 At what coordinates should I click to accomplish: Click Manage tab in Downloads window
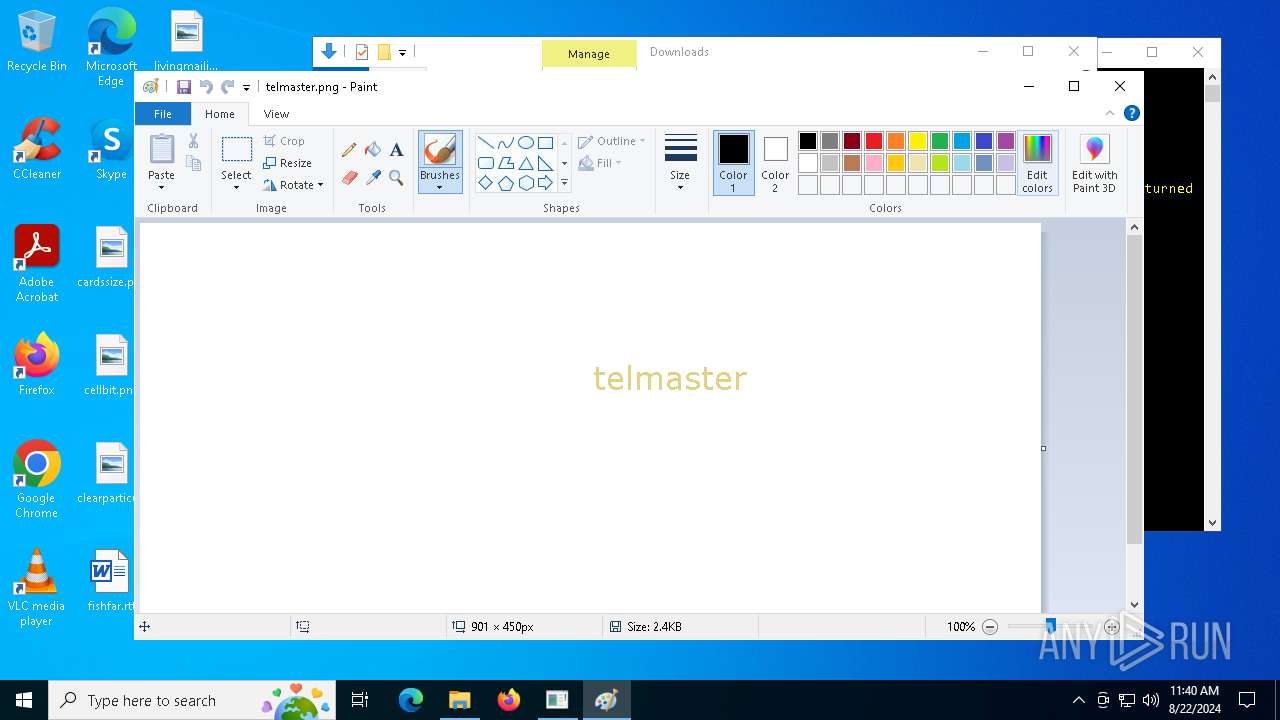589,54
